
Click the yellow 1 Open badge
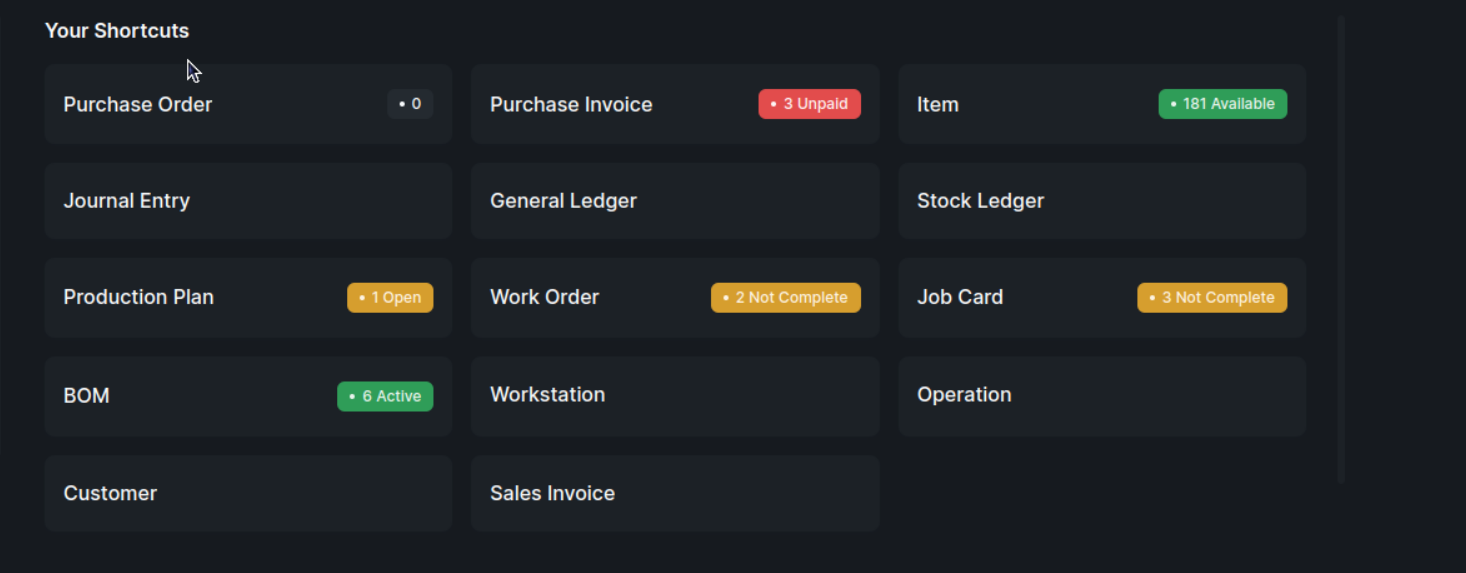click(x=390, y=298)
